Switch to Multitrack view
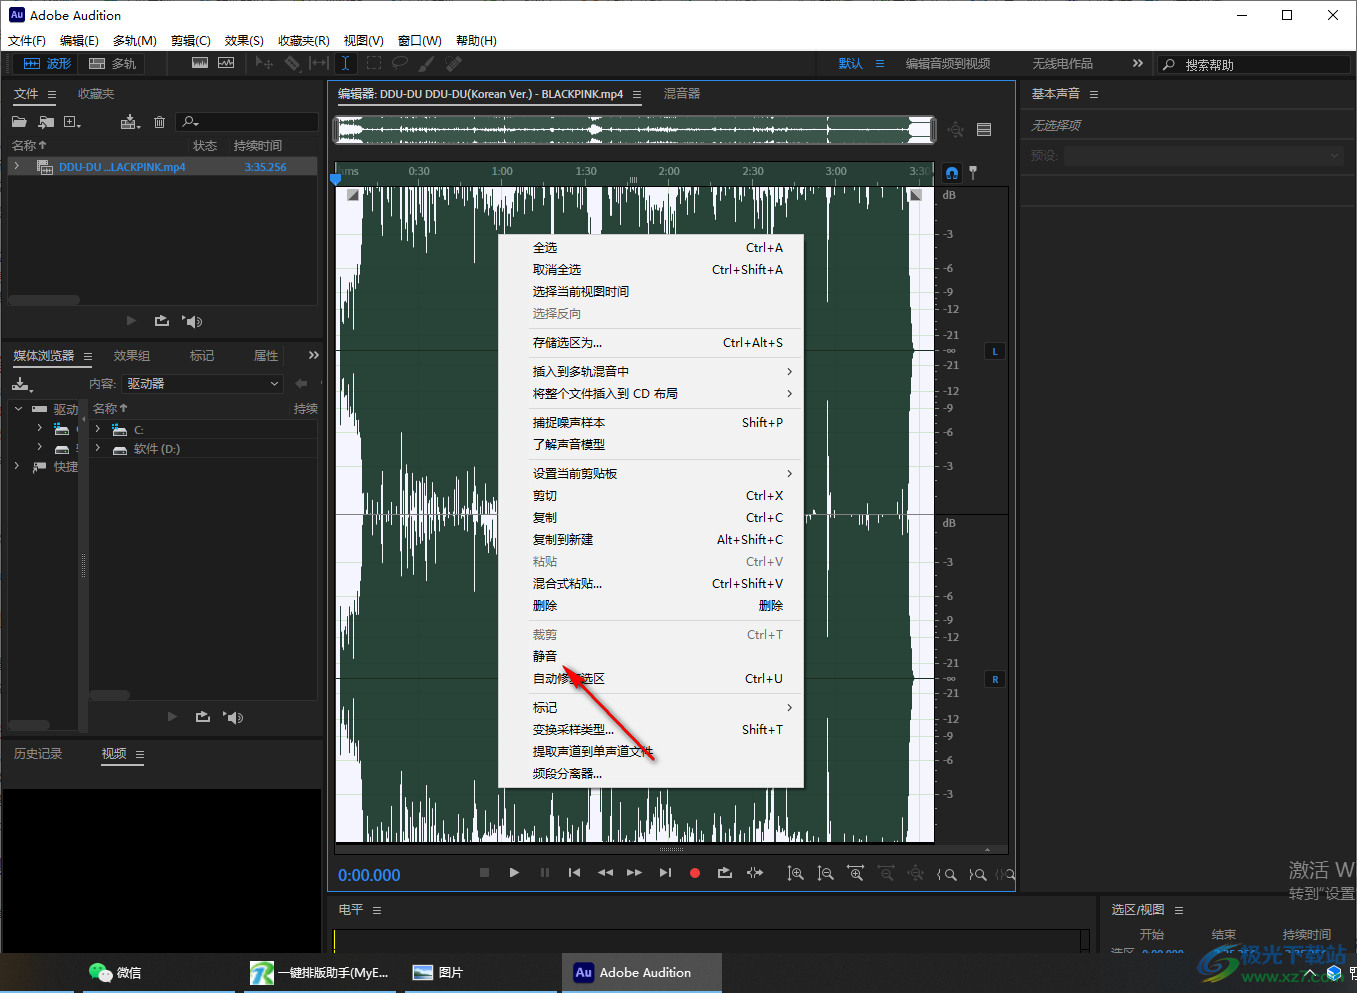 click(x=112, y=63)
